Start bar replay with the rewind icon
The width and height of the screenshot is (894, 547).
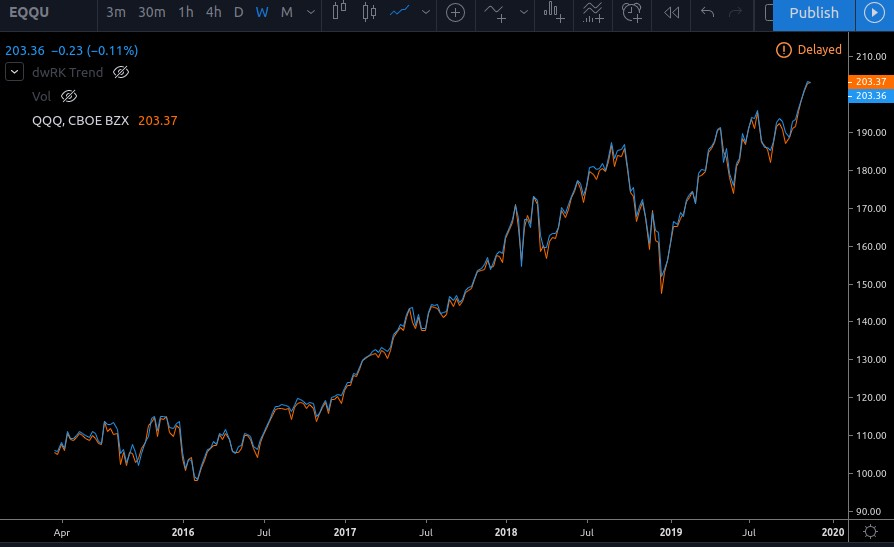click(672, 13)
